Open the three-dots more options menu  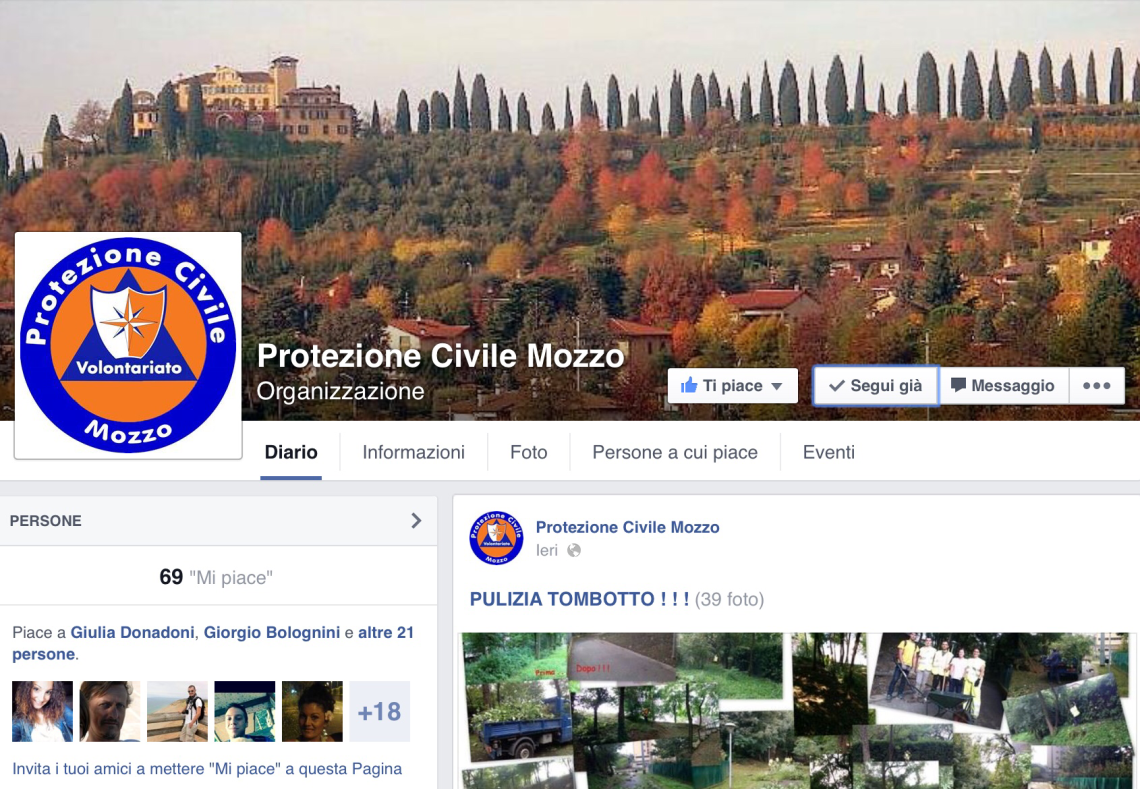[1096, 385]
